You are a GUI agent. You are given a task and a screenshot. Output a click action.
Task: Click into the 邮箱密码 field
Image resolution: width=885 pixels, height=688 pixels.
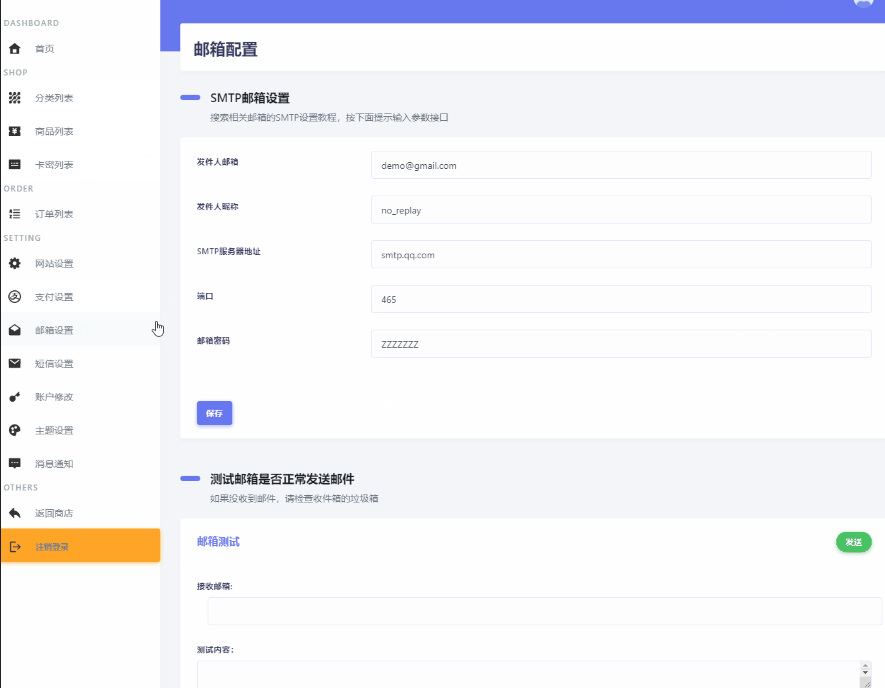click(621, 344)
